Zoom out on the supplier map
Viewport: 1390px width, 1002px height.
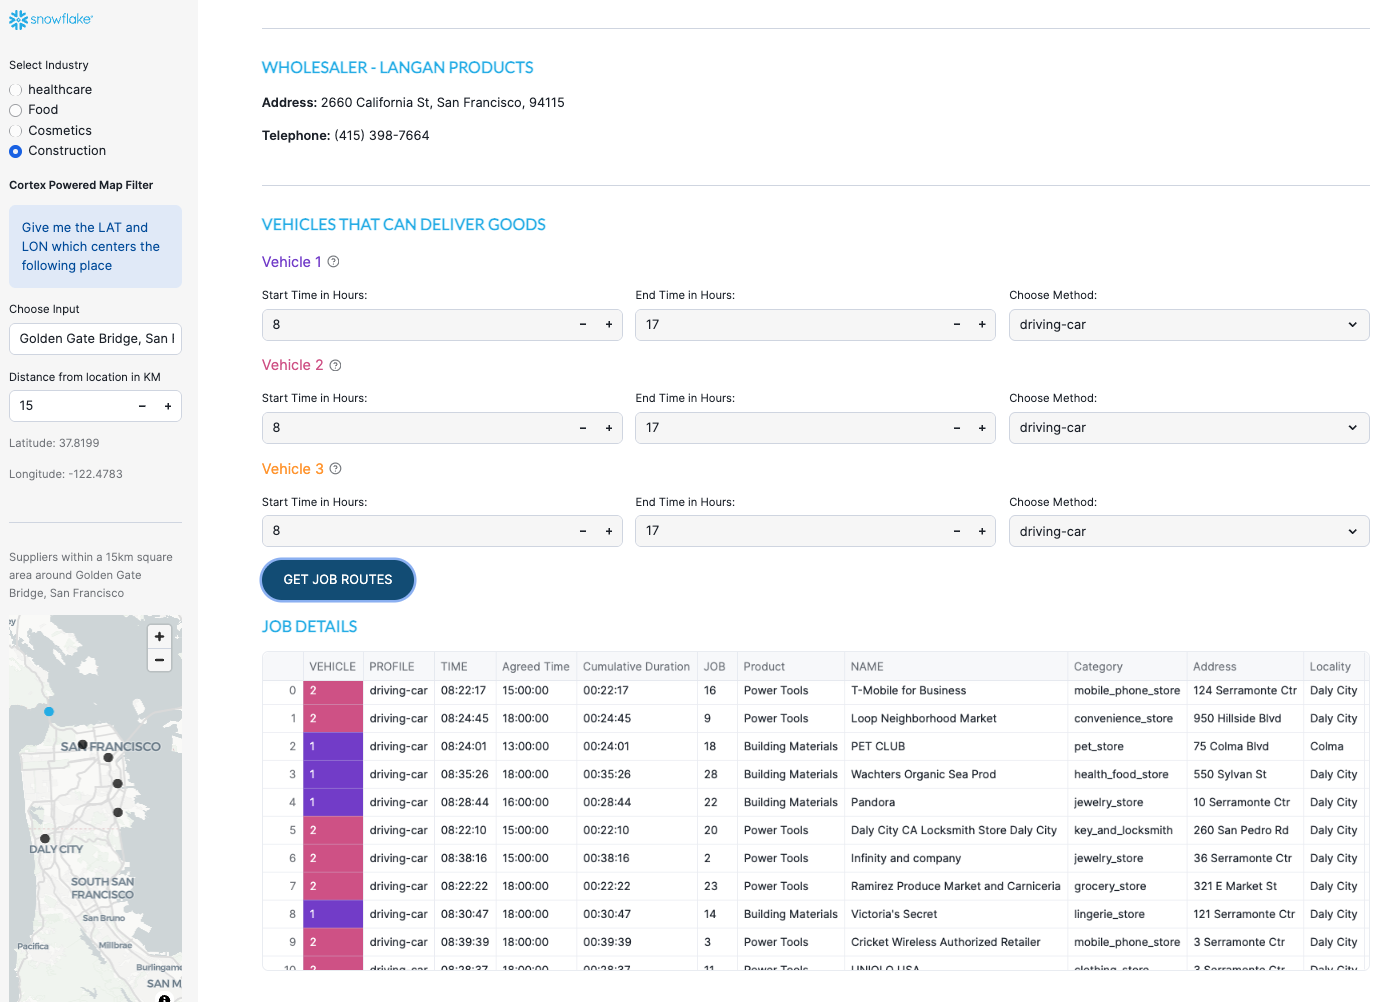[x=159, y=660]
